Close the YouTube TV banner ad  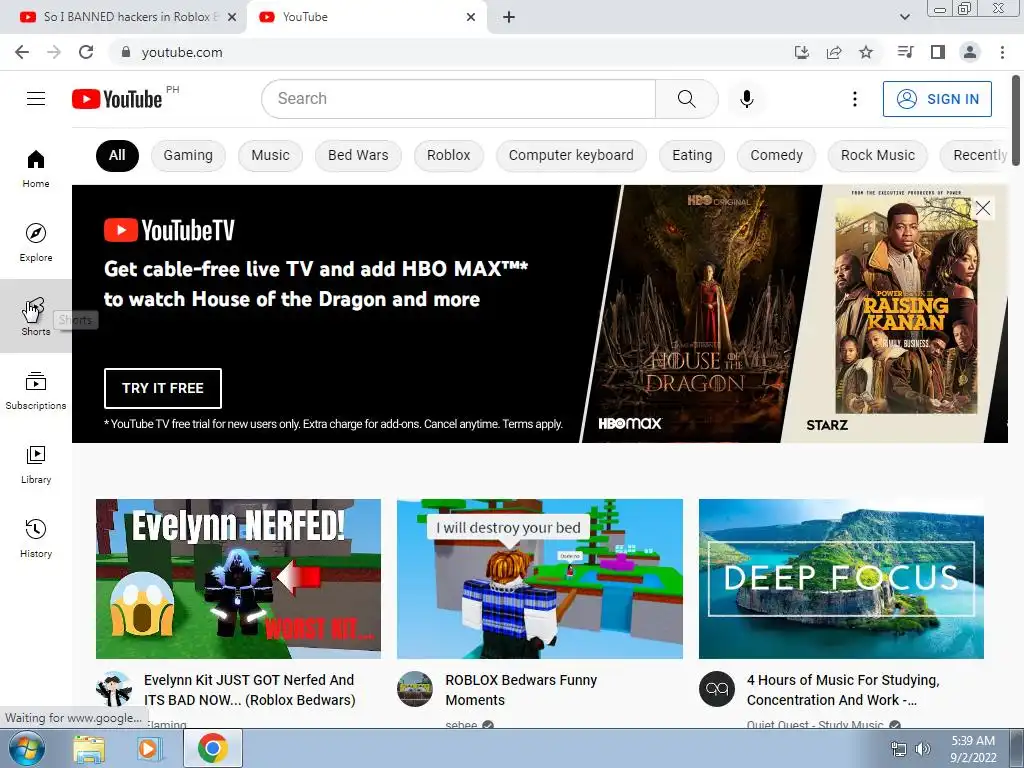(x=983, y=208)
